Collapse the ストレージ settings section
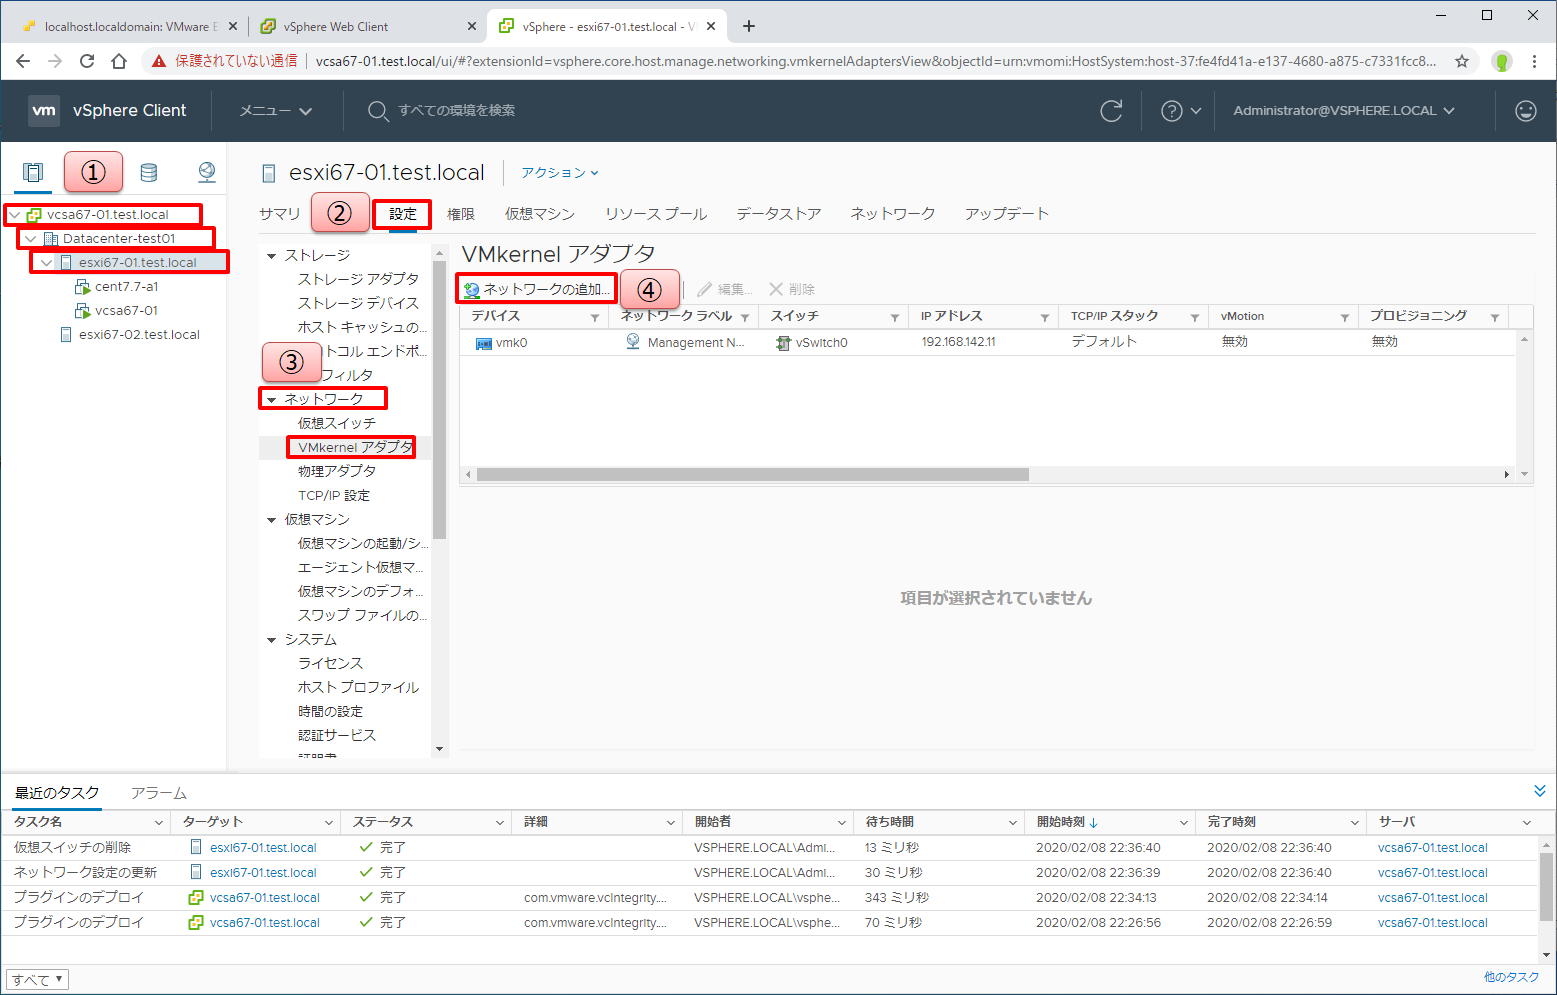The image size is (1557, 995). [271, 256]
